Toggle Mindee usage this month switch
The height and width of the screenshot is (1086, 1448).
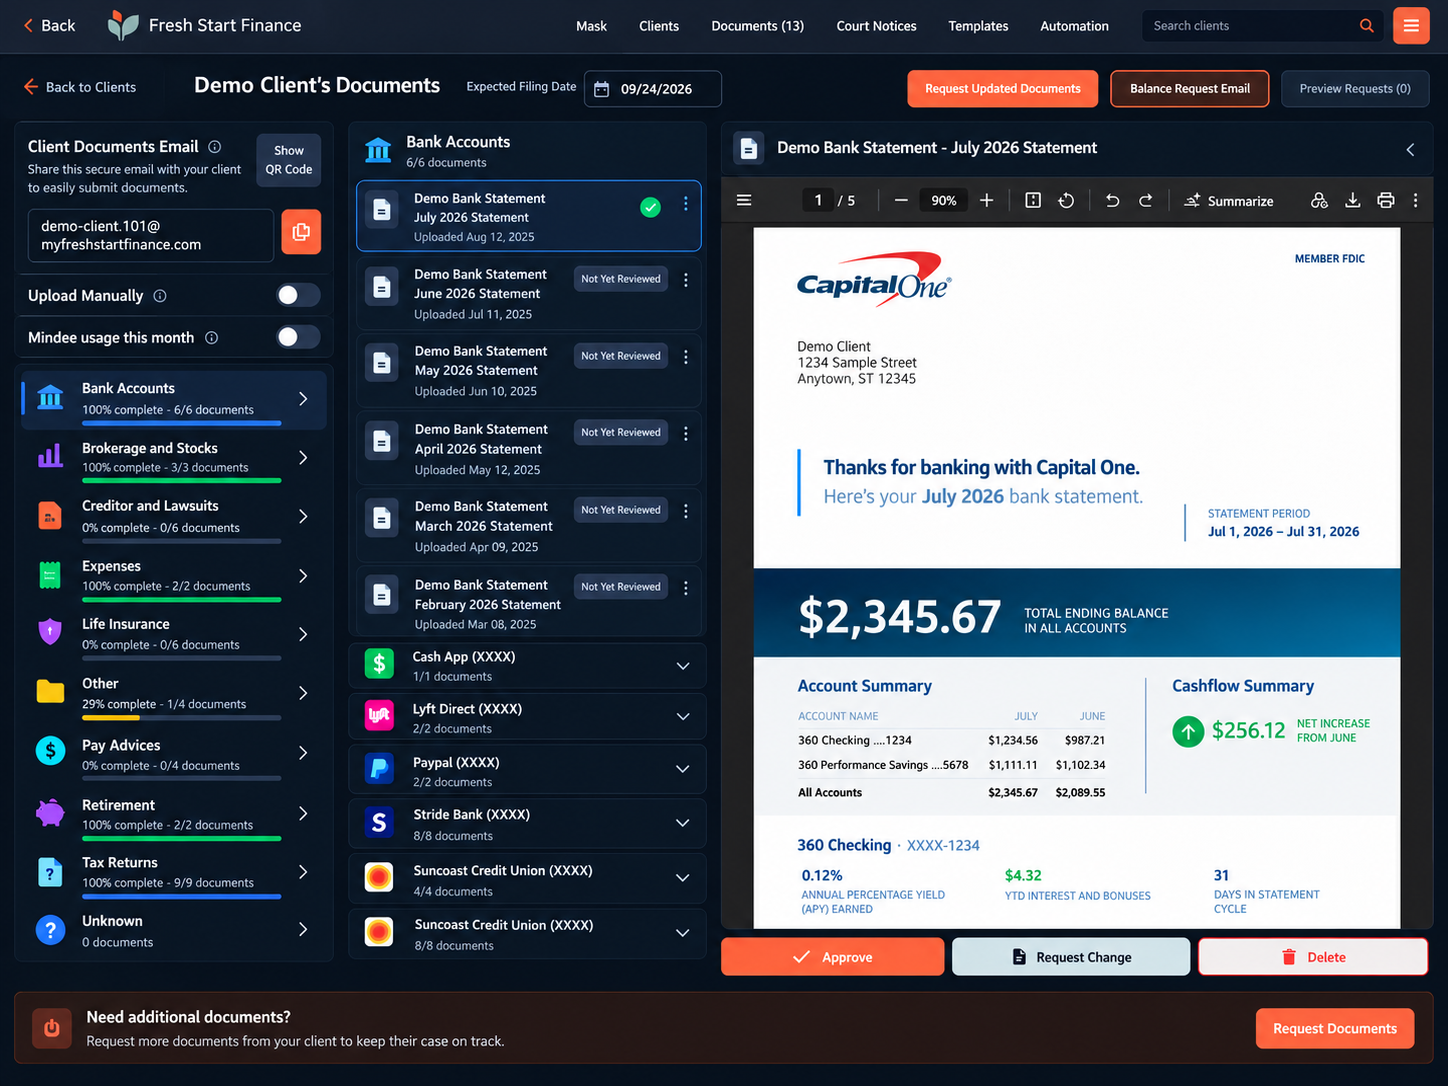(298, 337)
